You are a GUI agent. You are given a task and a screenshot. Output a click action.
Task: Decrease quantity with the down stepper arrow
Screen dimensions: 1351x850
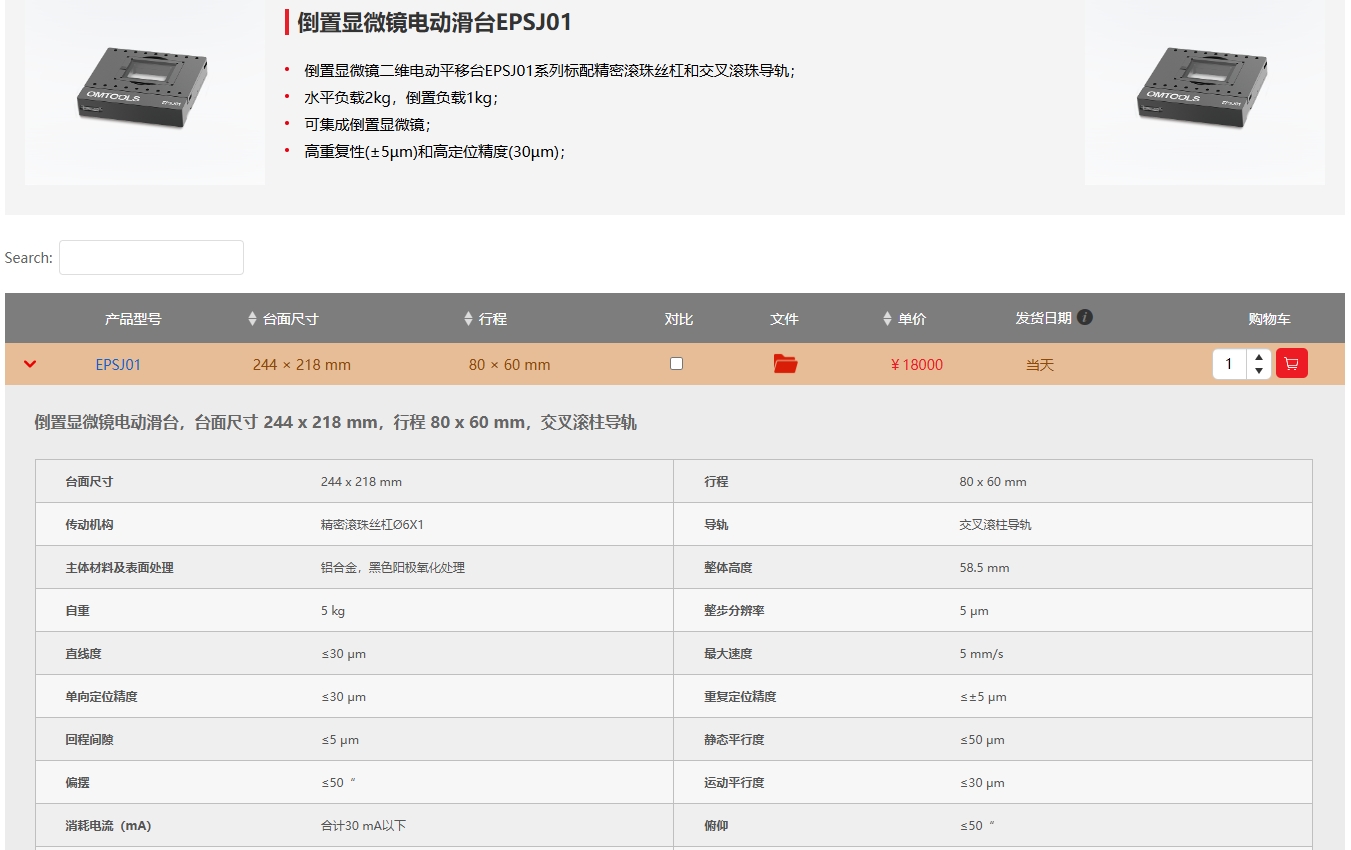(x=1258, y=371)
